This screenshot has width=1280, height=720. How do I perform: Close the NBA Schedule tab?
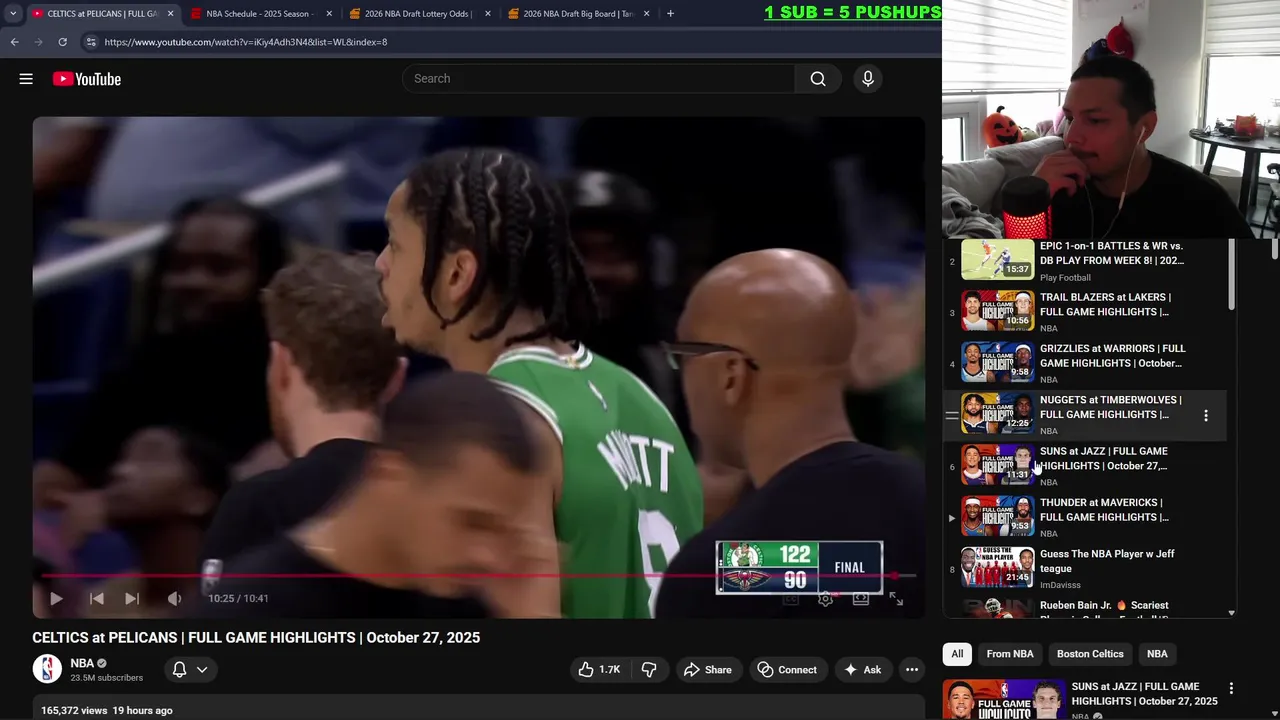[x=329, y=14]
